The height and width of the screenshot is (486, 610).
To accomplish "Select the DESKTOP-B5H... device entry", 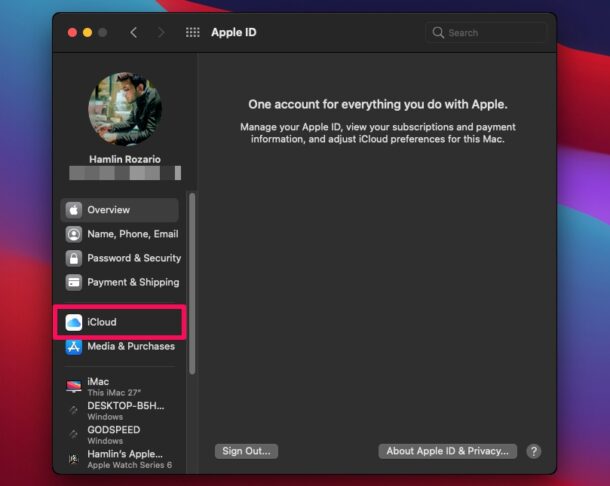I will point(121,411).
